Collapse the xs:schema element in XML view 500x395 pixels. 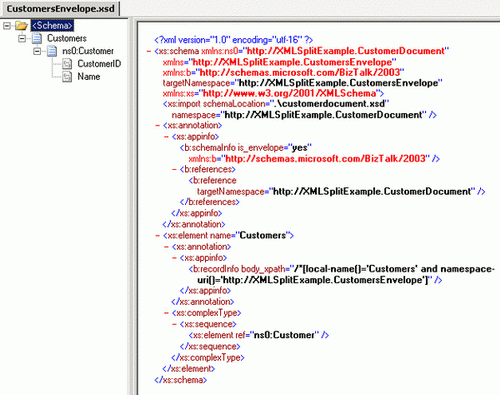(x=149, y=51)
